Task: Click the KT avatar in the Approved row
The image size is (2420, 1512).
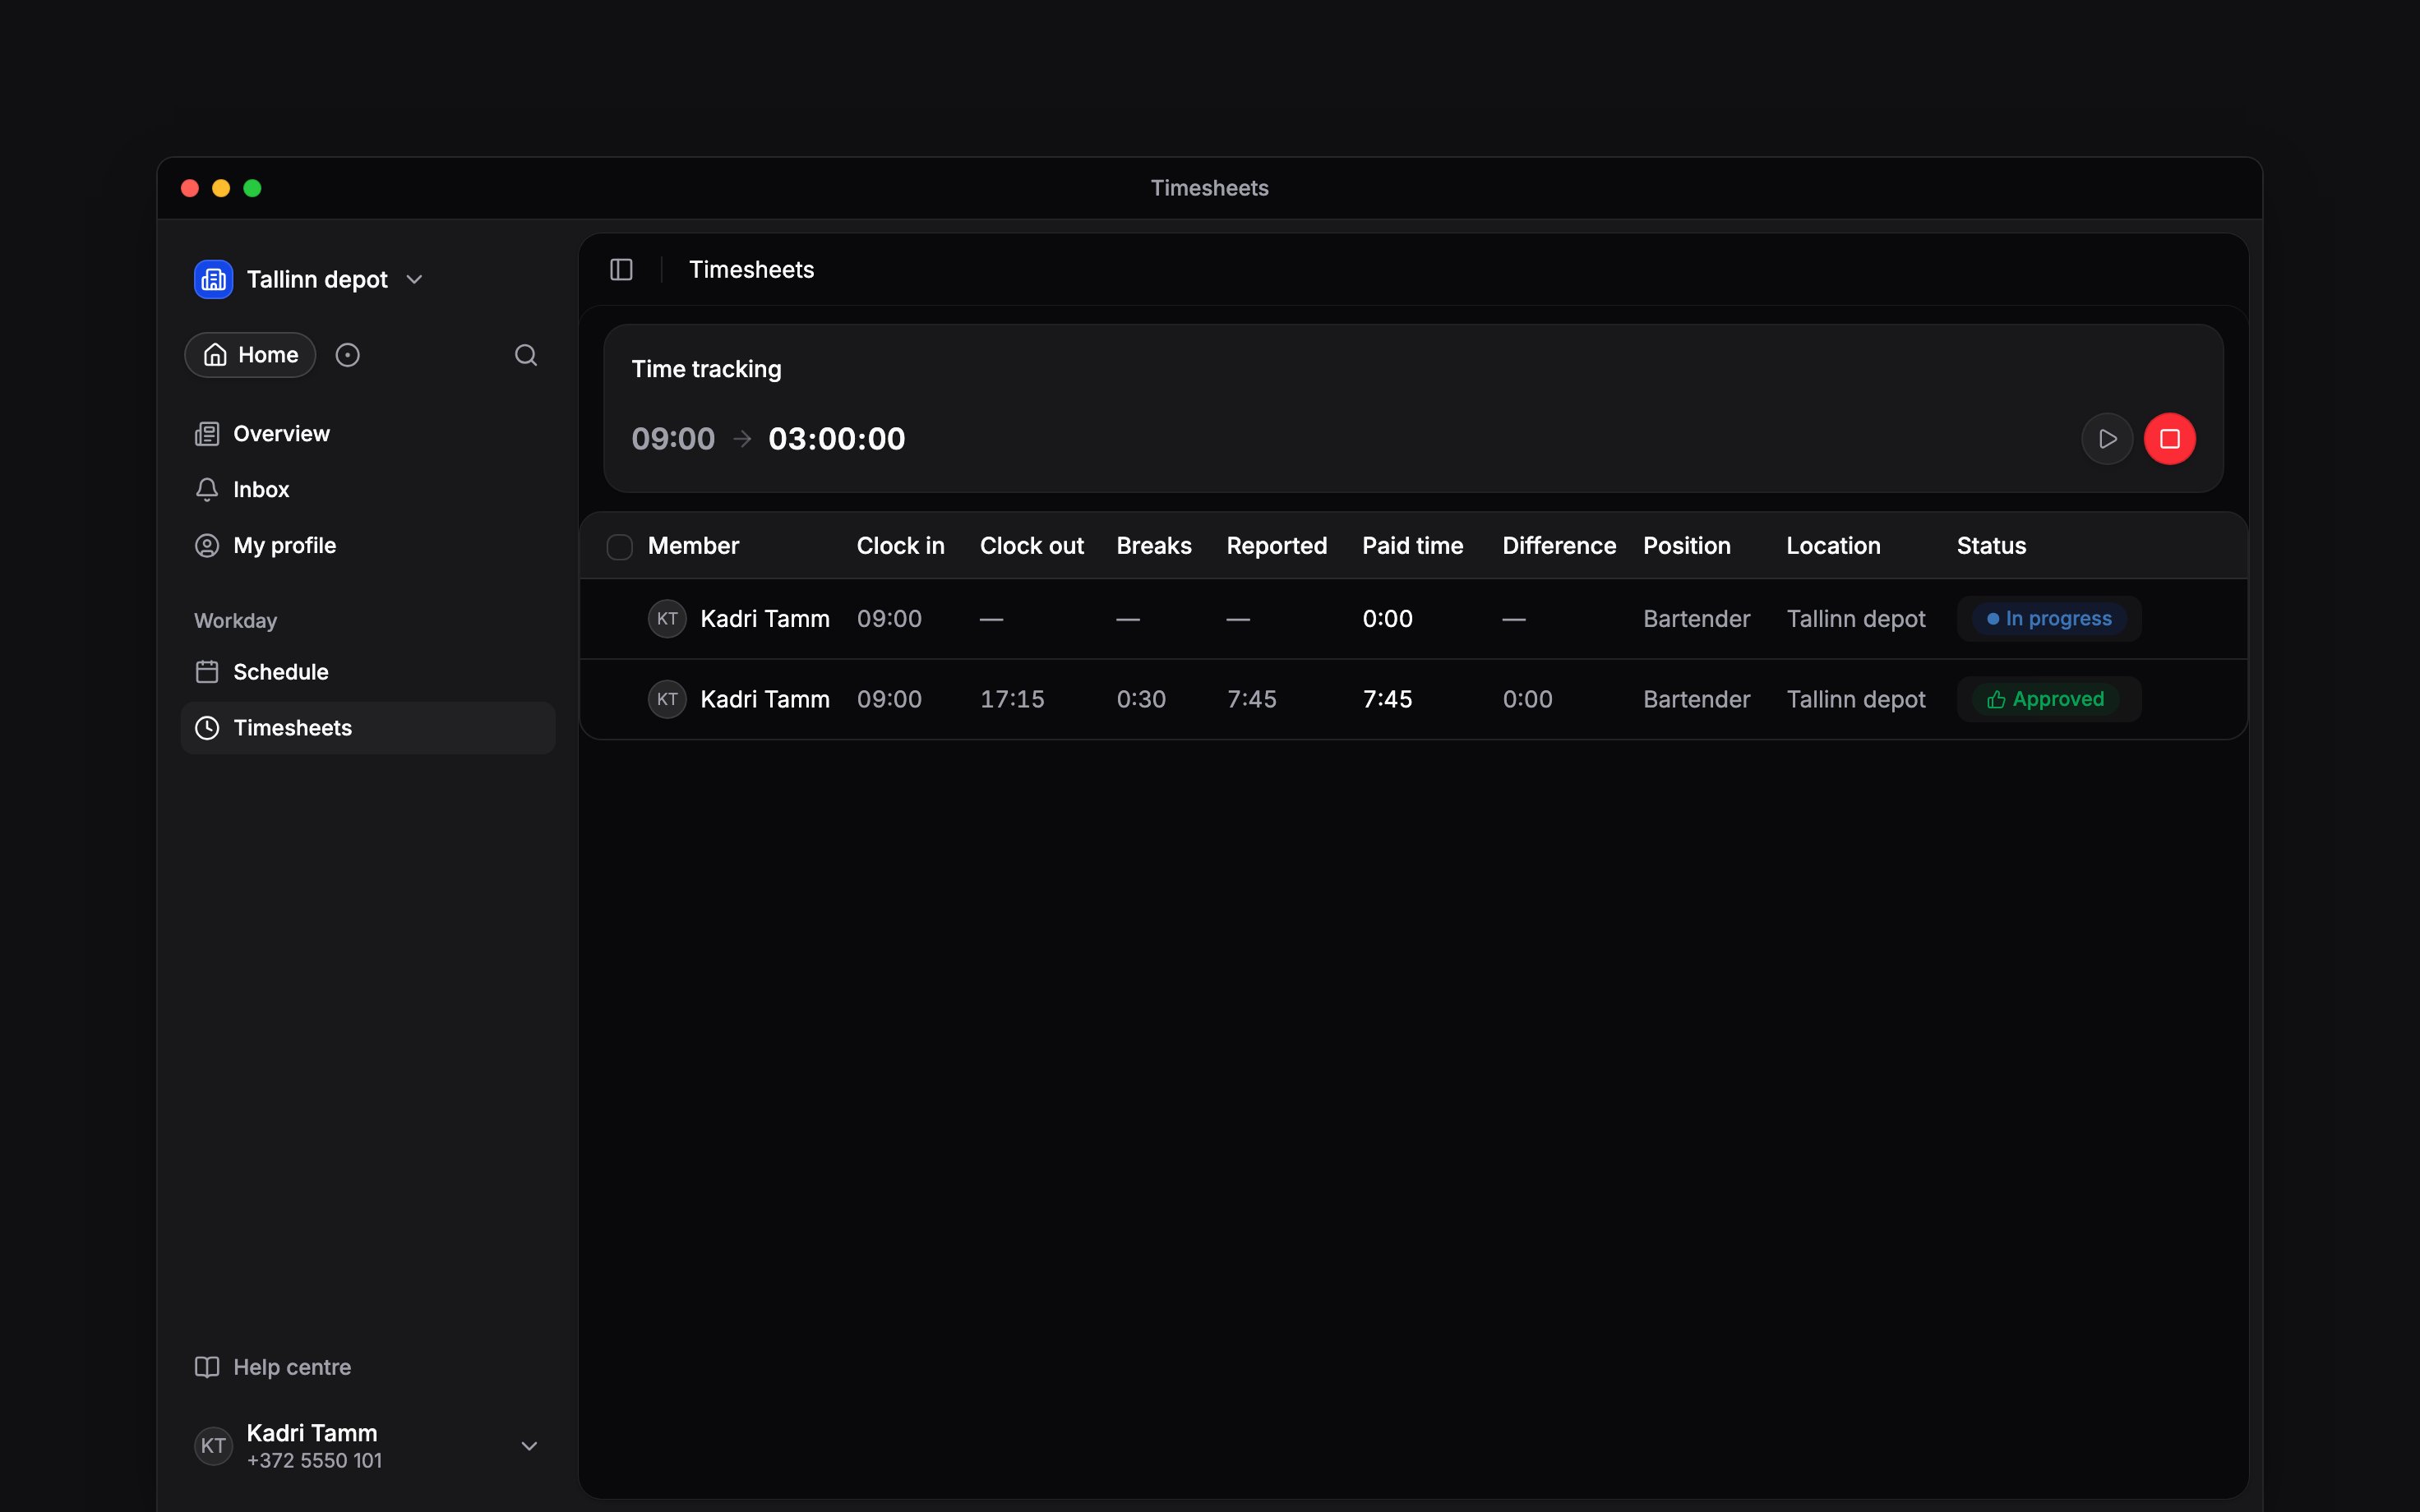Action: click(667, 699)
